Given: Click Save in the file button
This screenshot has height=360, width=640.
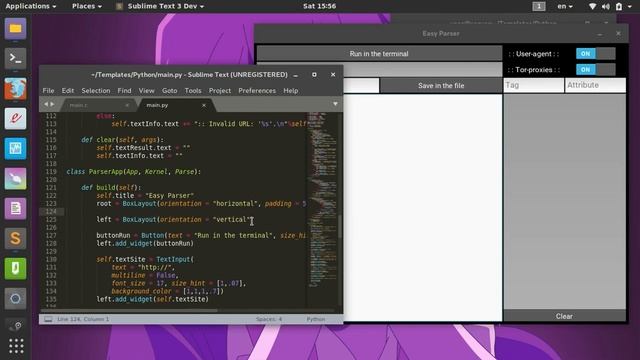Looking at the screenshot, I should 441,86.
